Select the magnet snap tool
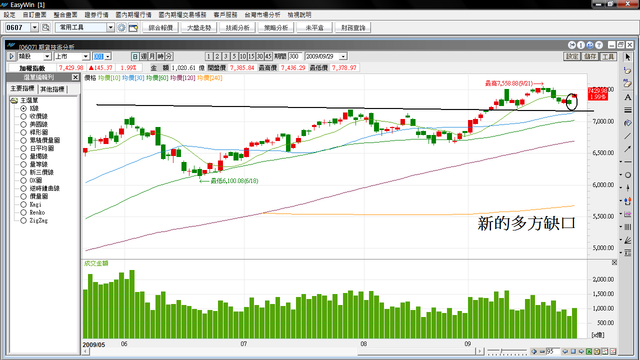This screenshot has width=640, height=360. click(628, 201)
